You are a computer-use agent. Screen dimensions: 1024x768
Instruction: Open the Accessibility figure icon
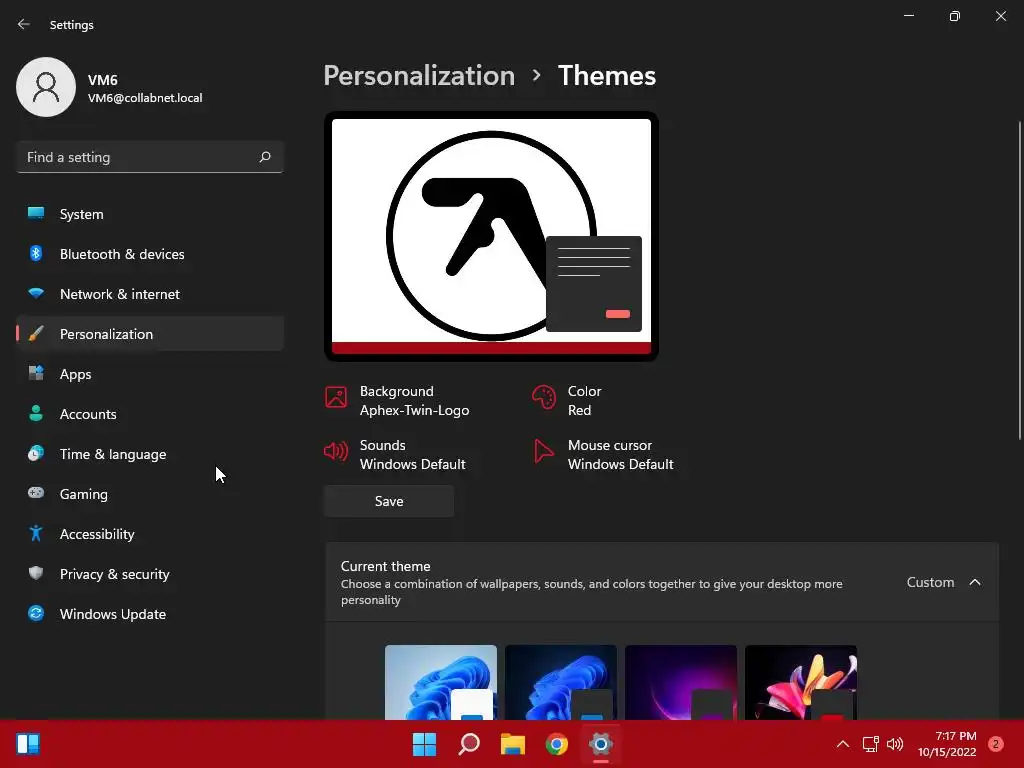36,534
